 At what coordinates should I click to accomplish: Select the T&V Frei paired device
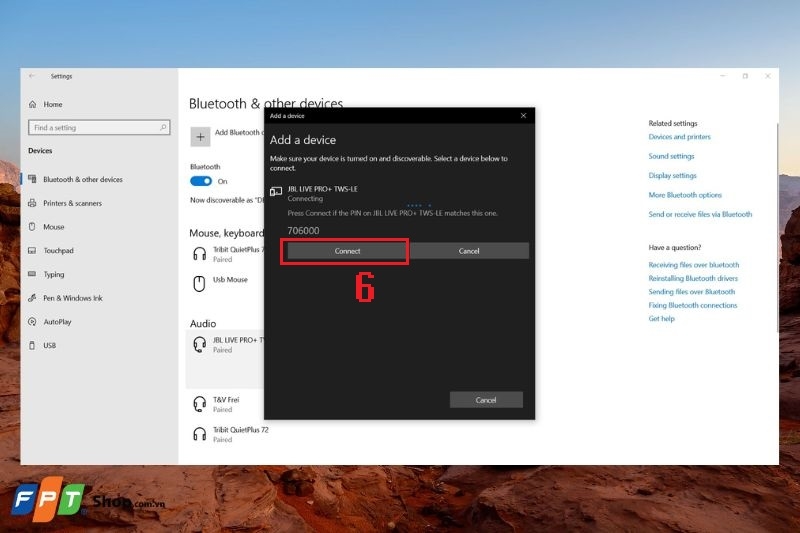(226, 404)
